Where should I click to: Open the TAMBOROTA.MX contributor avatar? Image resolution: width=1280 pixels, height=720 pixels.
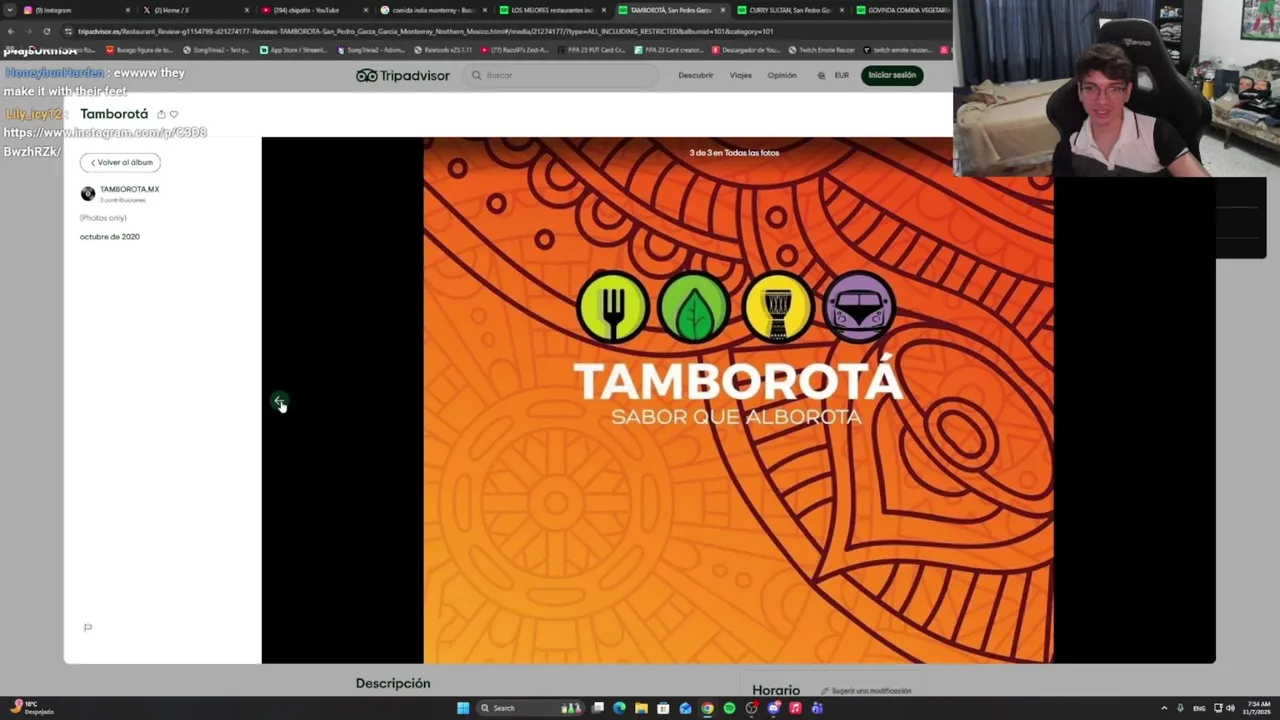coord(88,193)
